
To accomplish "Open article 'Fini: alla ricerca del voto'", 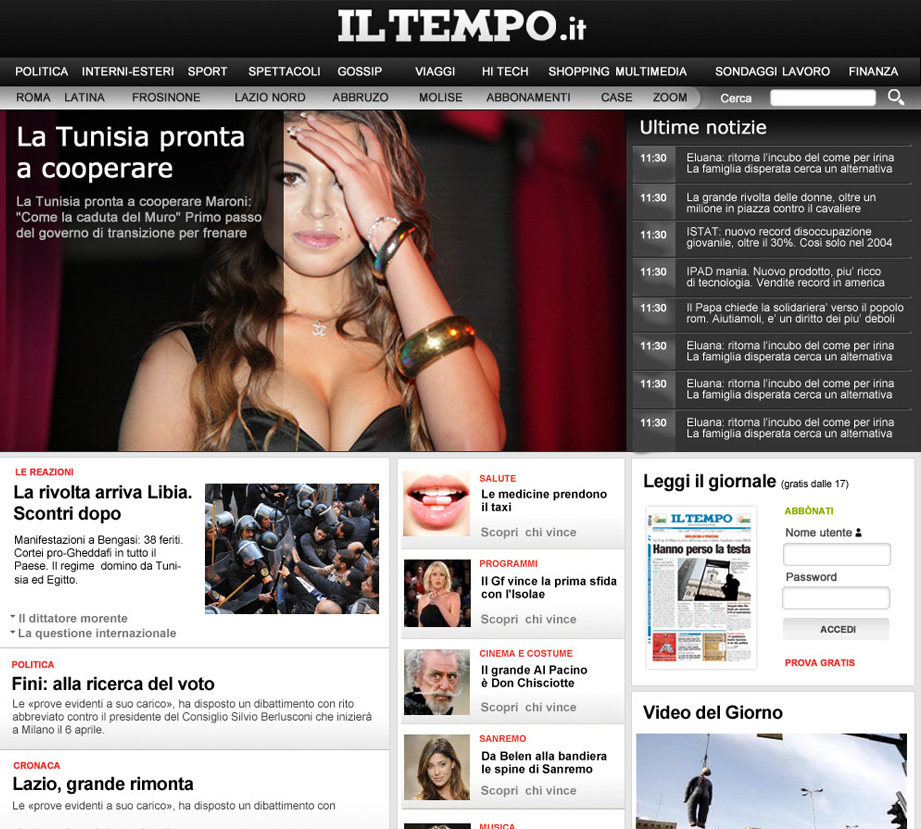I will 113,684.
